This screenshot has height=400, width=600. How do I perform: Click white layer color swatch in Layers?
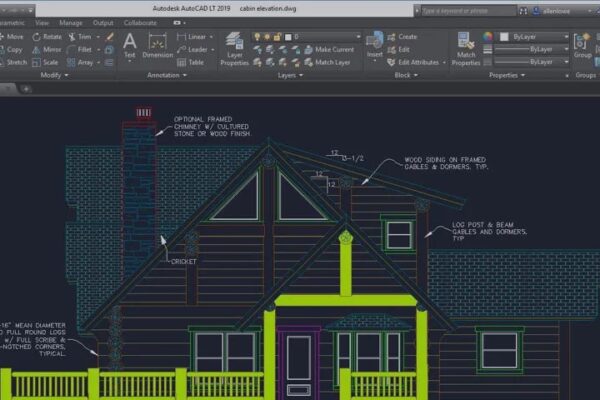click(288, 37)
